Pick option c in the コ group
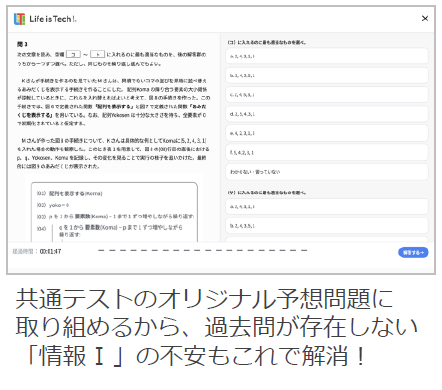The height and width of the screenshot is (390, 442). point(327,95)
